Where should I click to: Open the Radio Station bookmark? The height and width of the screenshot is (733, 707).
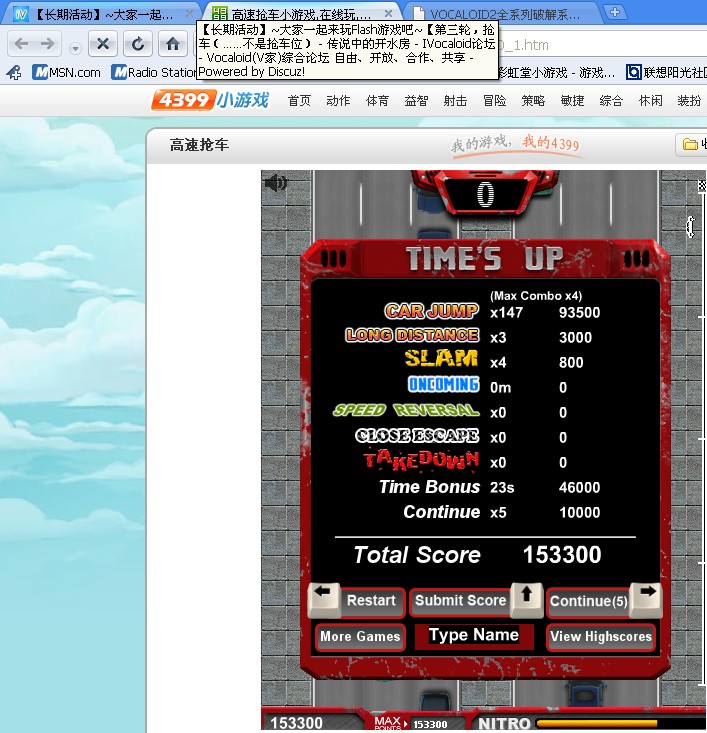(154, 72)
